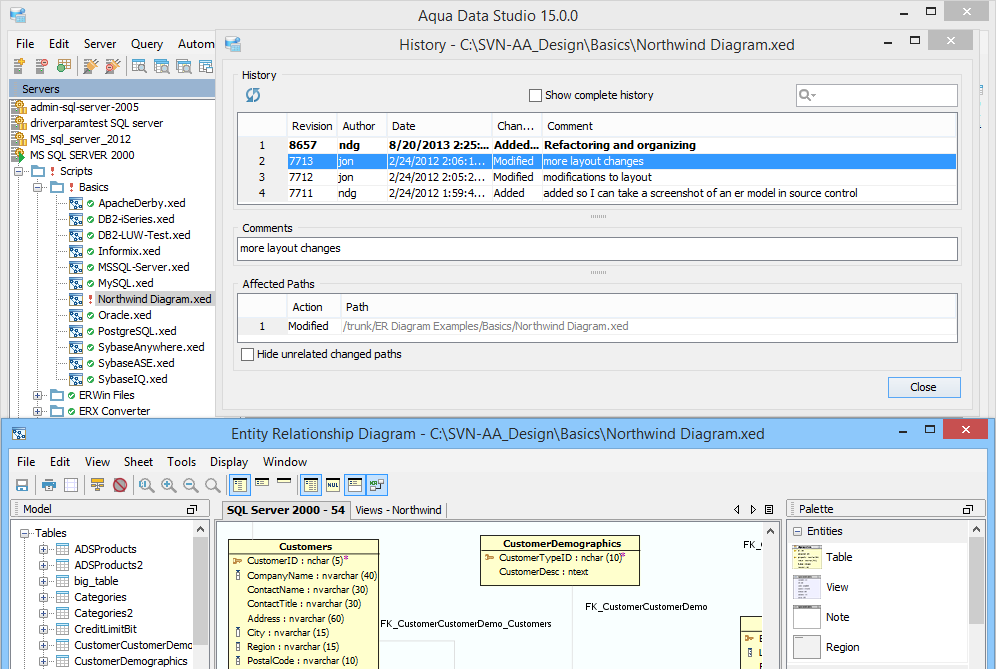Save the ER diagram using the floppy icon
The height and width of the screenshot is (669, 996).
click(22, 485)
